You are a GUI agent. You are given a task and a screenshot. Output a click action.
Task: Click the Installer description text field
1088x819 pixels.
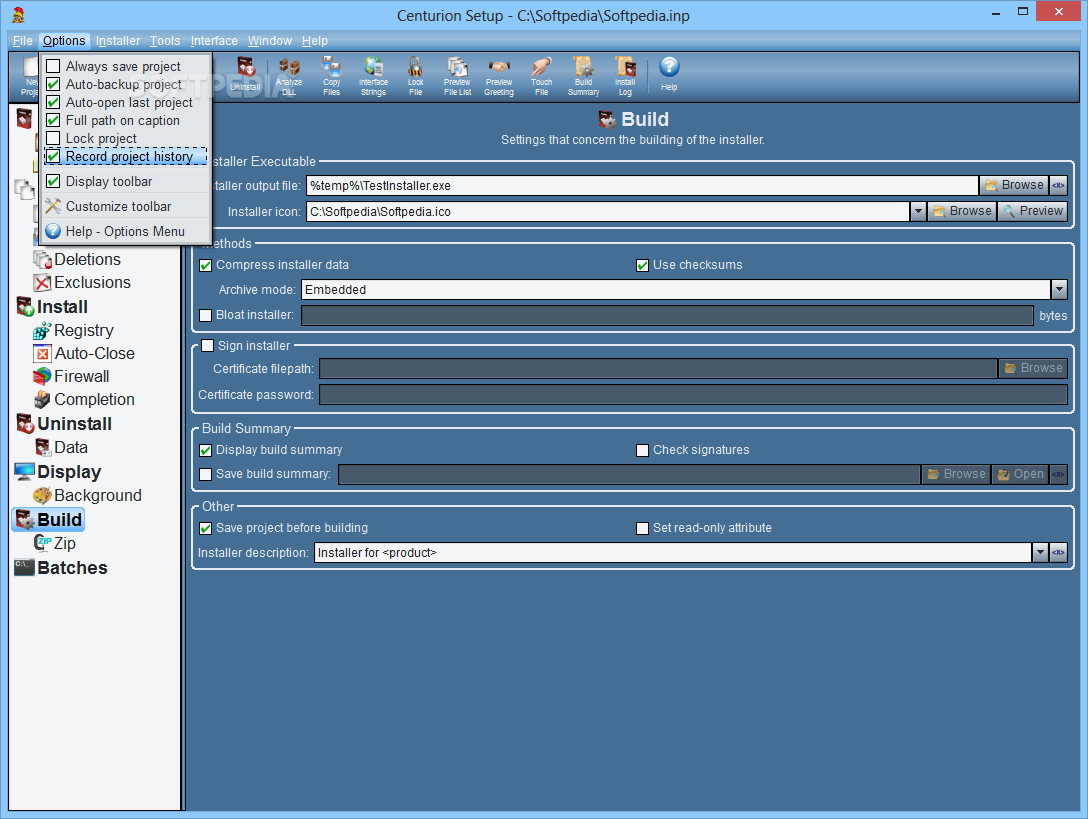pyautogui.click(x=673, y=552)
